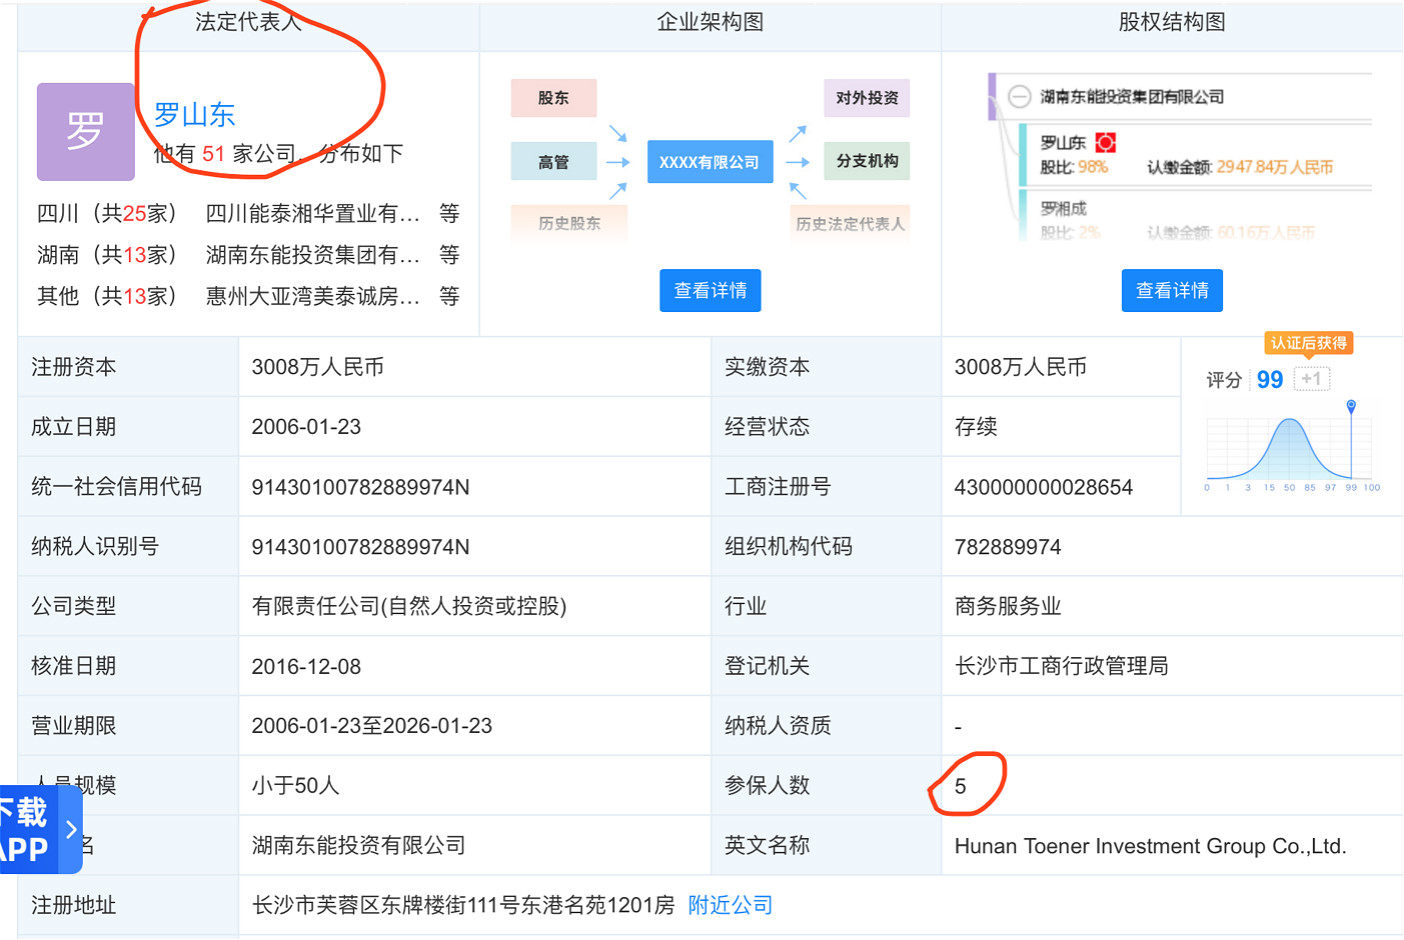Click 分支机构 box in structure chart
The image size is (1404, 940).
click(x=867, y=161)
